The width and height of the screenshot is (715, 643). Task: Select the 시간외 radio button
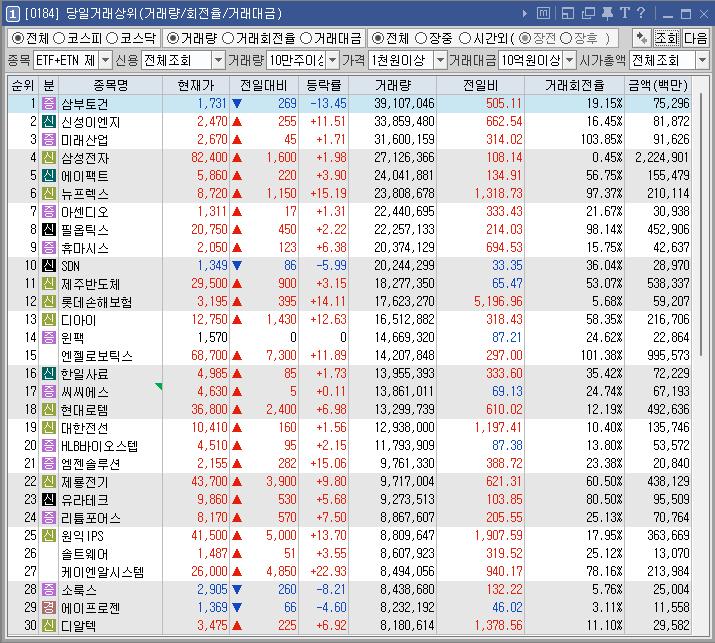click(464, 38)
